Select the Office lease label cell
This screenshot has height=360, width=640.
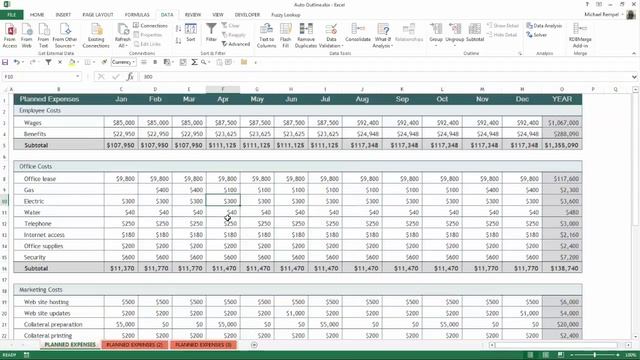59,179
